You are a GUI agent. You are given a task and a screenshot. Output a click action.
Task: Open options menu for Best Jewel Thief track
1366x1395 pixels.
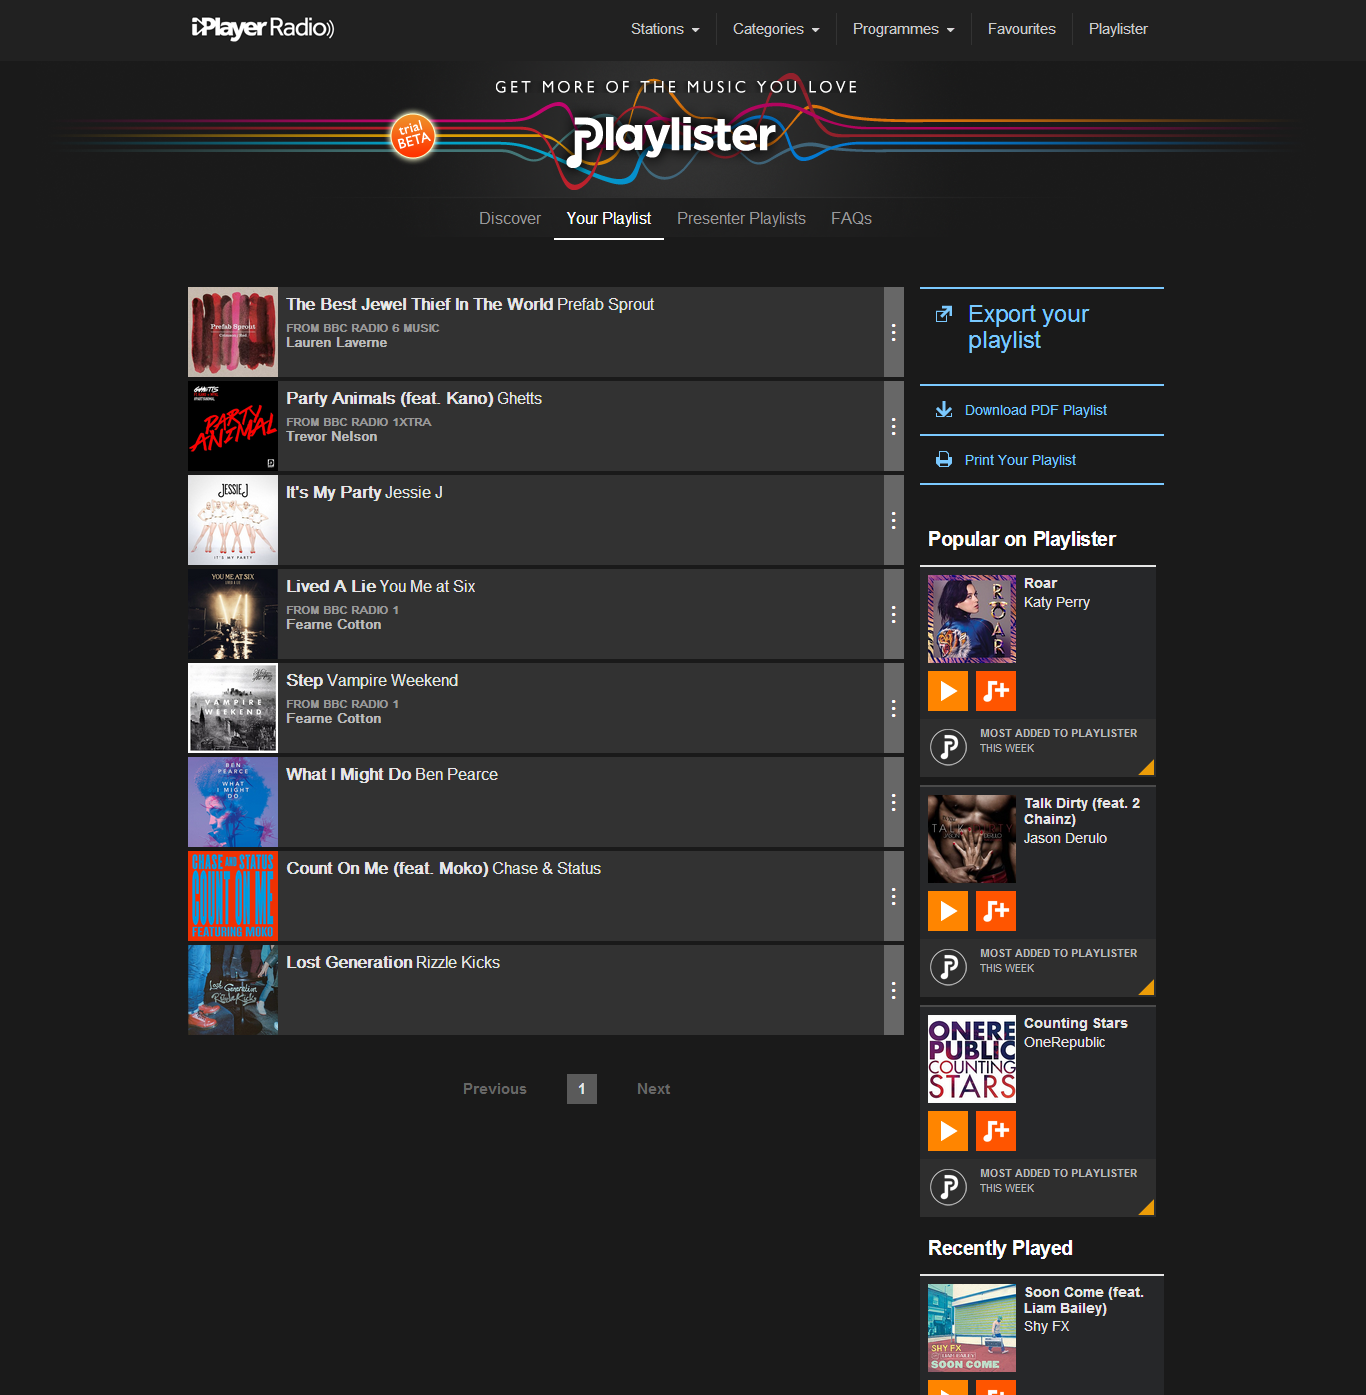coord(894,332)
